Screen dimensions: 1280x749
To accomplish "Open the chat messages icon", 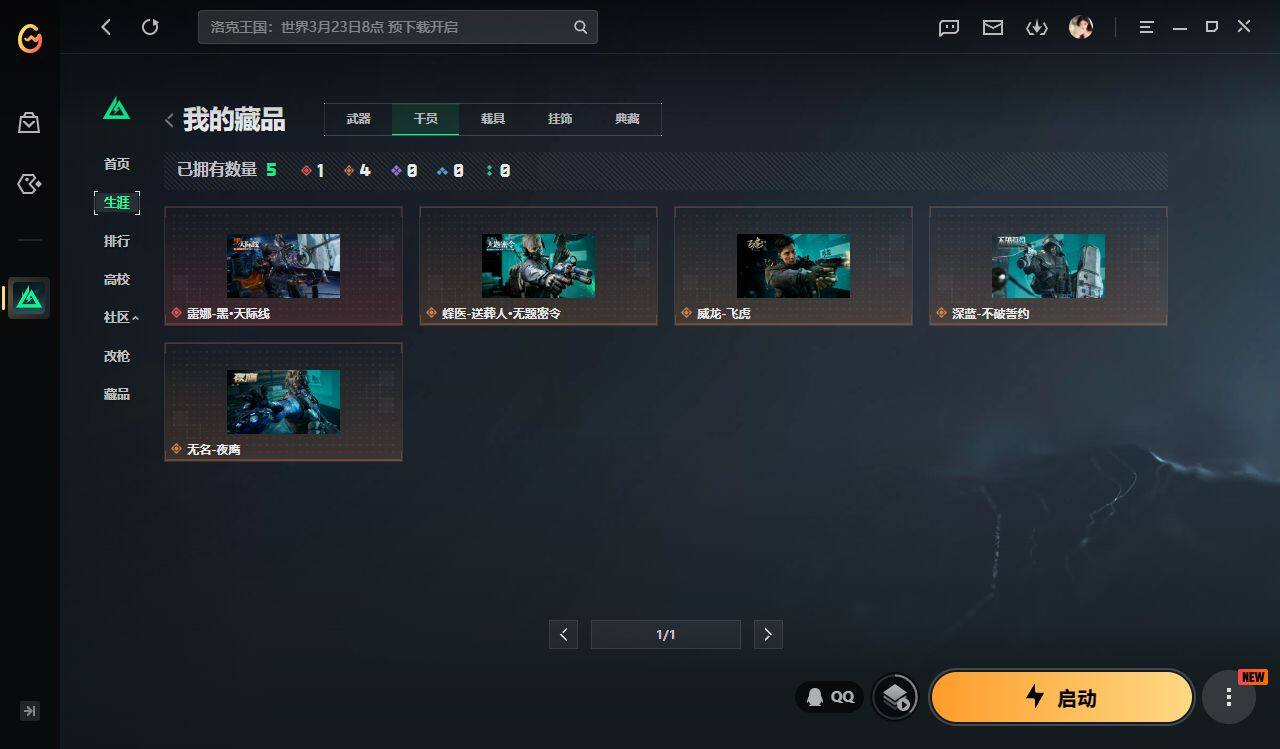I will tap(949, 27).
